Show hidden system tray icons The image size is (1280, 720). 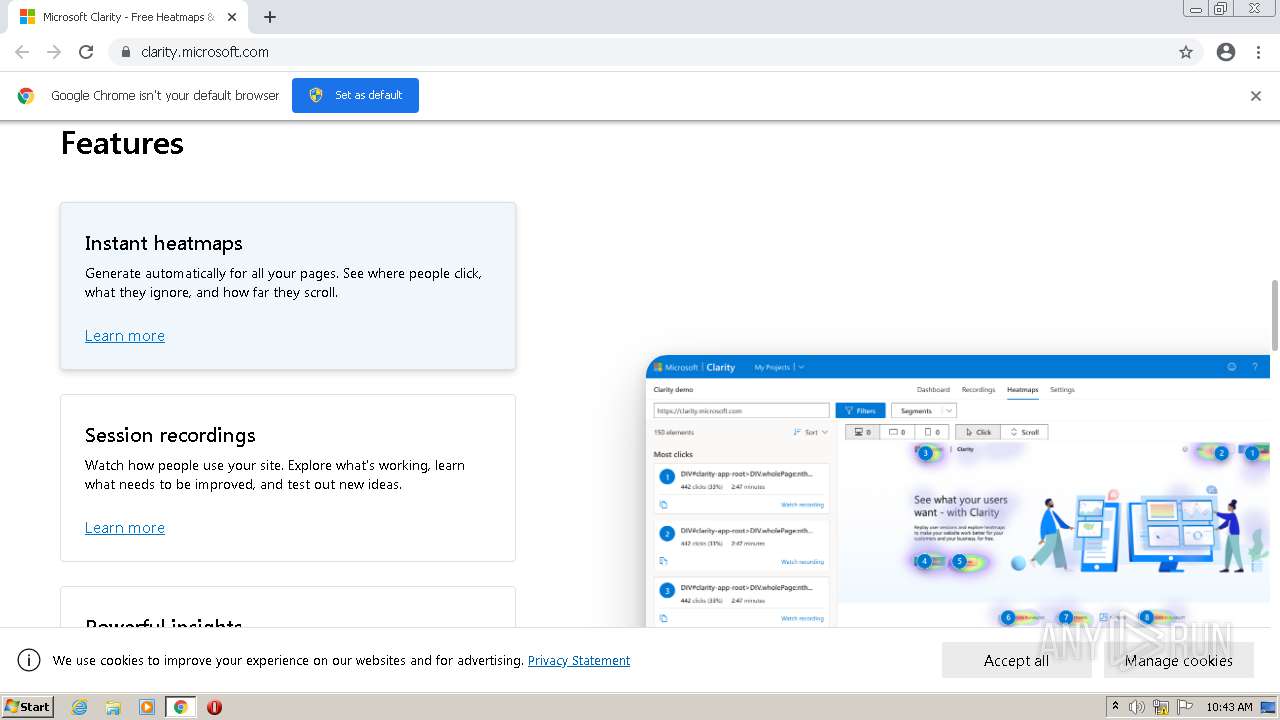pos(1116,707)
